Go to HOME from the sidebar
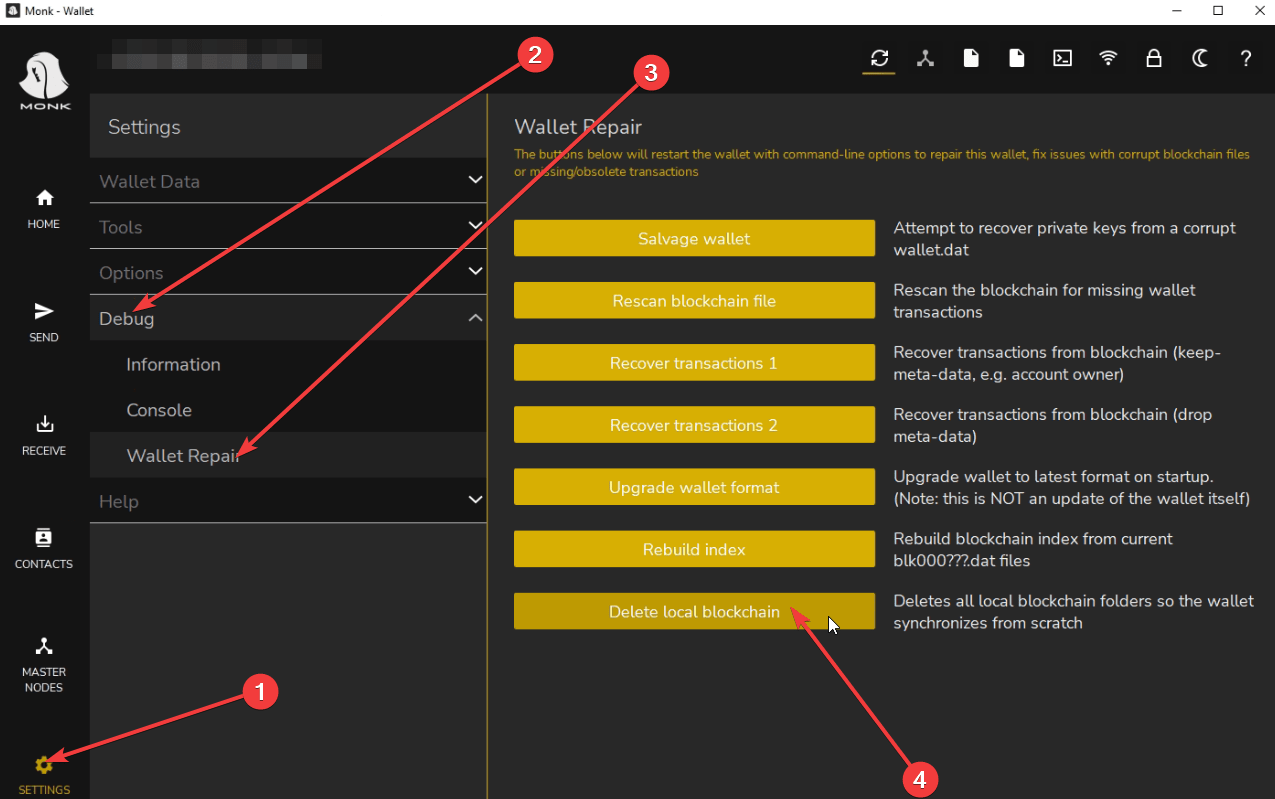1275x799 pixels. pyautogui.click(x=43, y=207)
